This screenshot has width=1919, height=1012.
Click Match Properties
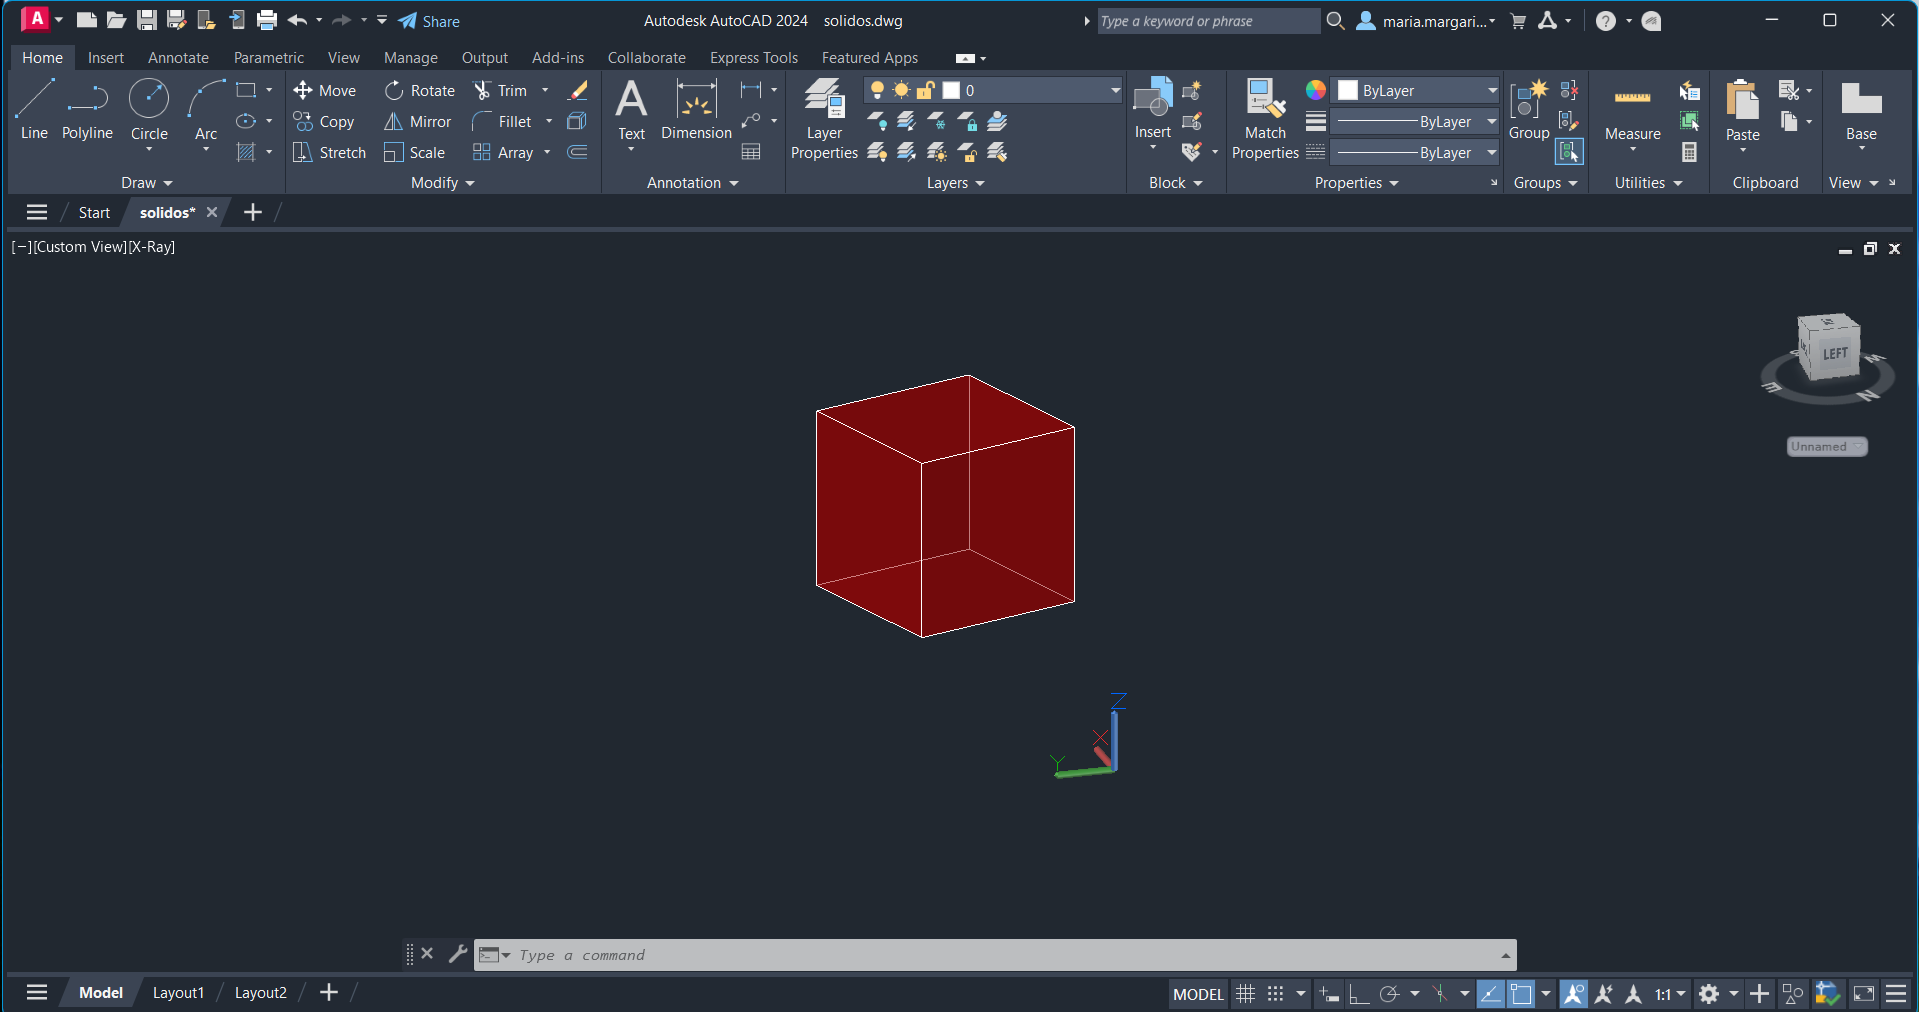(x=1265, y=118)
